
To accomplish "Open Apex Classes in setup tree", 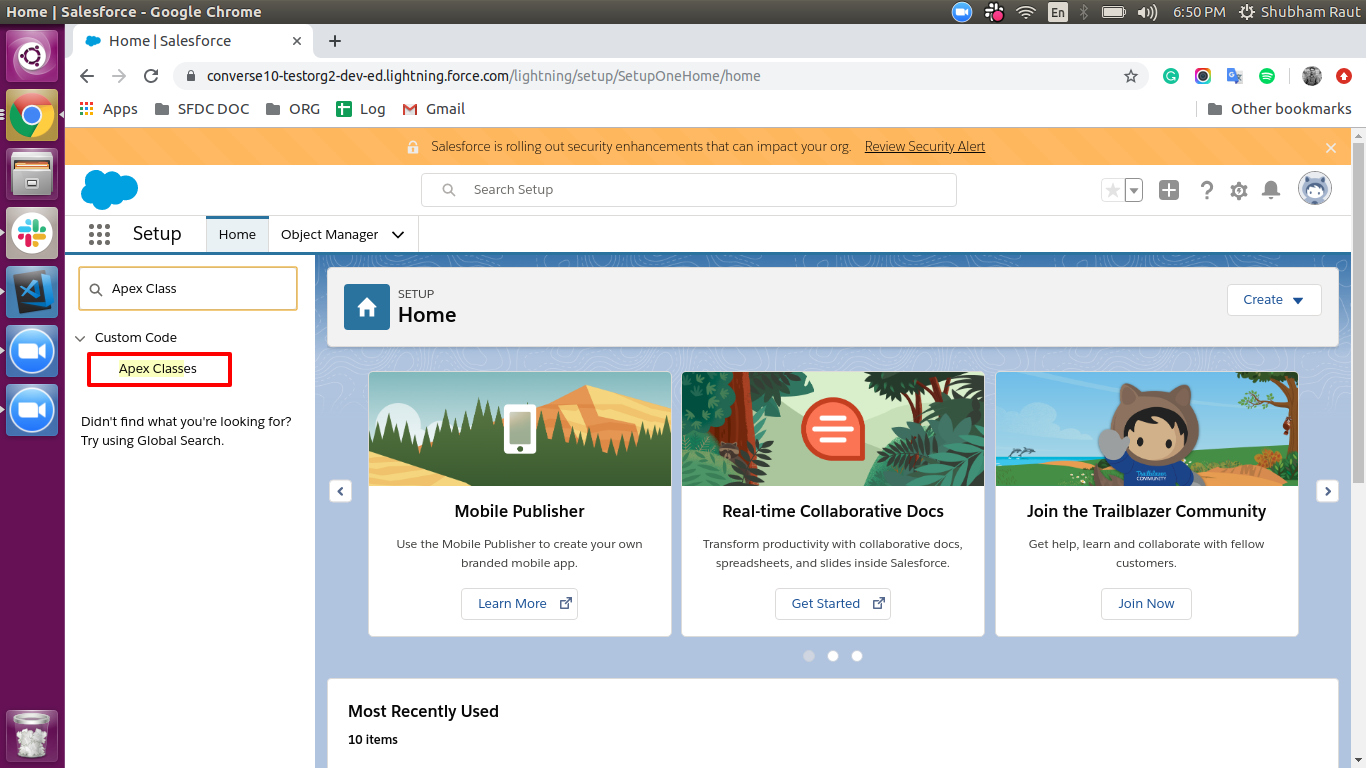I will point(158,369).
